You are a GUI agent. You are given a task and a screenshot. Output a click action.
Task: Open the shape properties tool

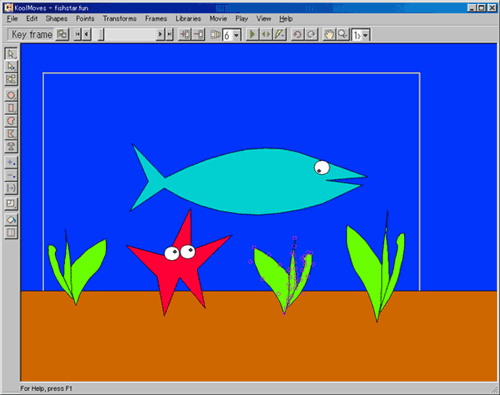(x=11, y=204)
